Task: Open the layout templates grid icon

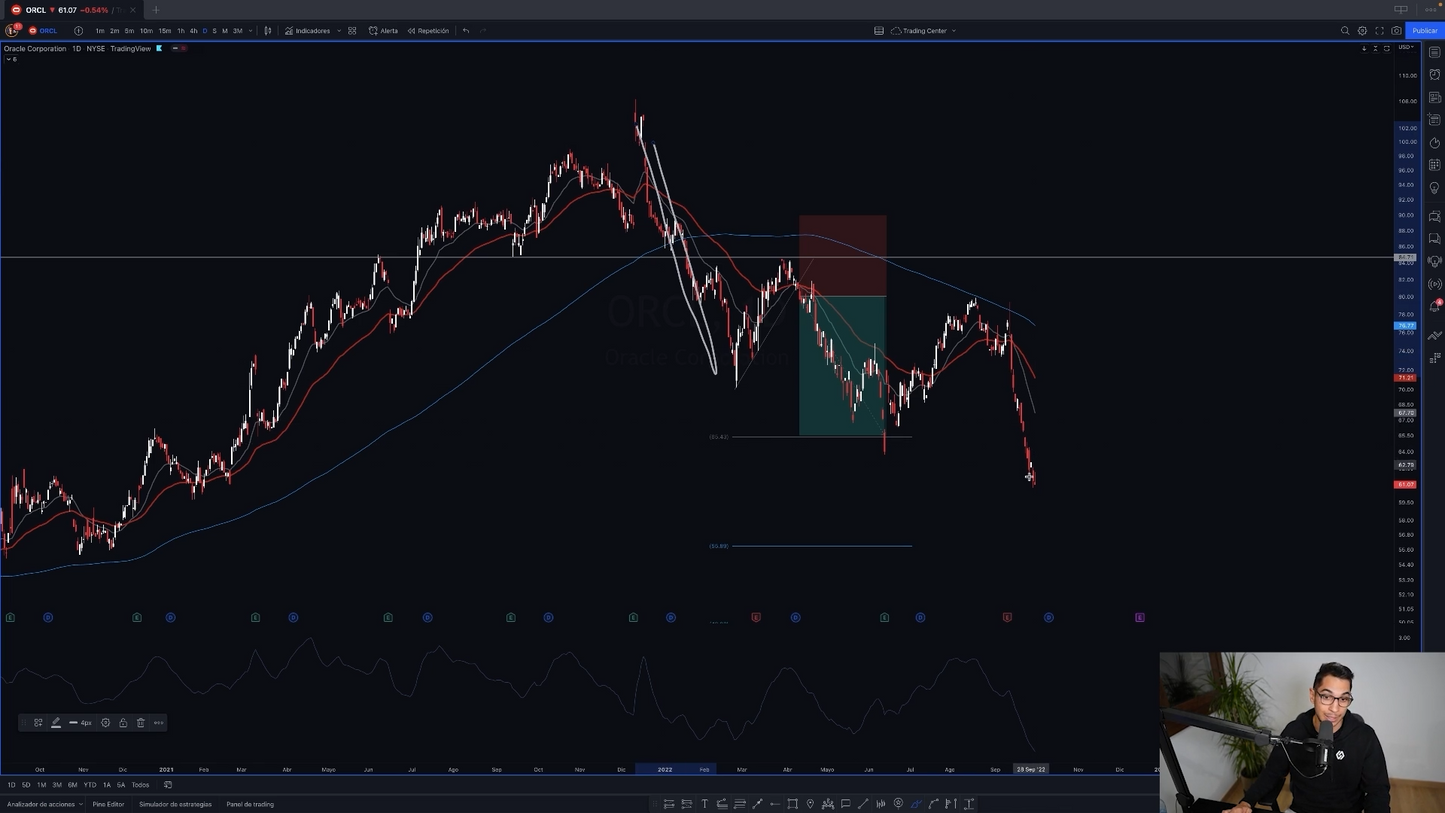Action: [x=352, y=31]
